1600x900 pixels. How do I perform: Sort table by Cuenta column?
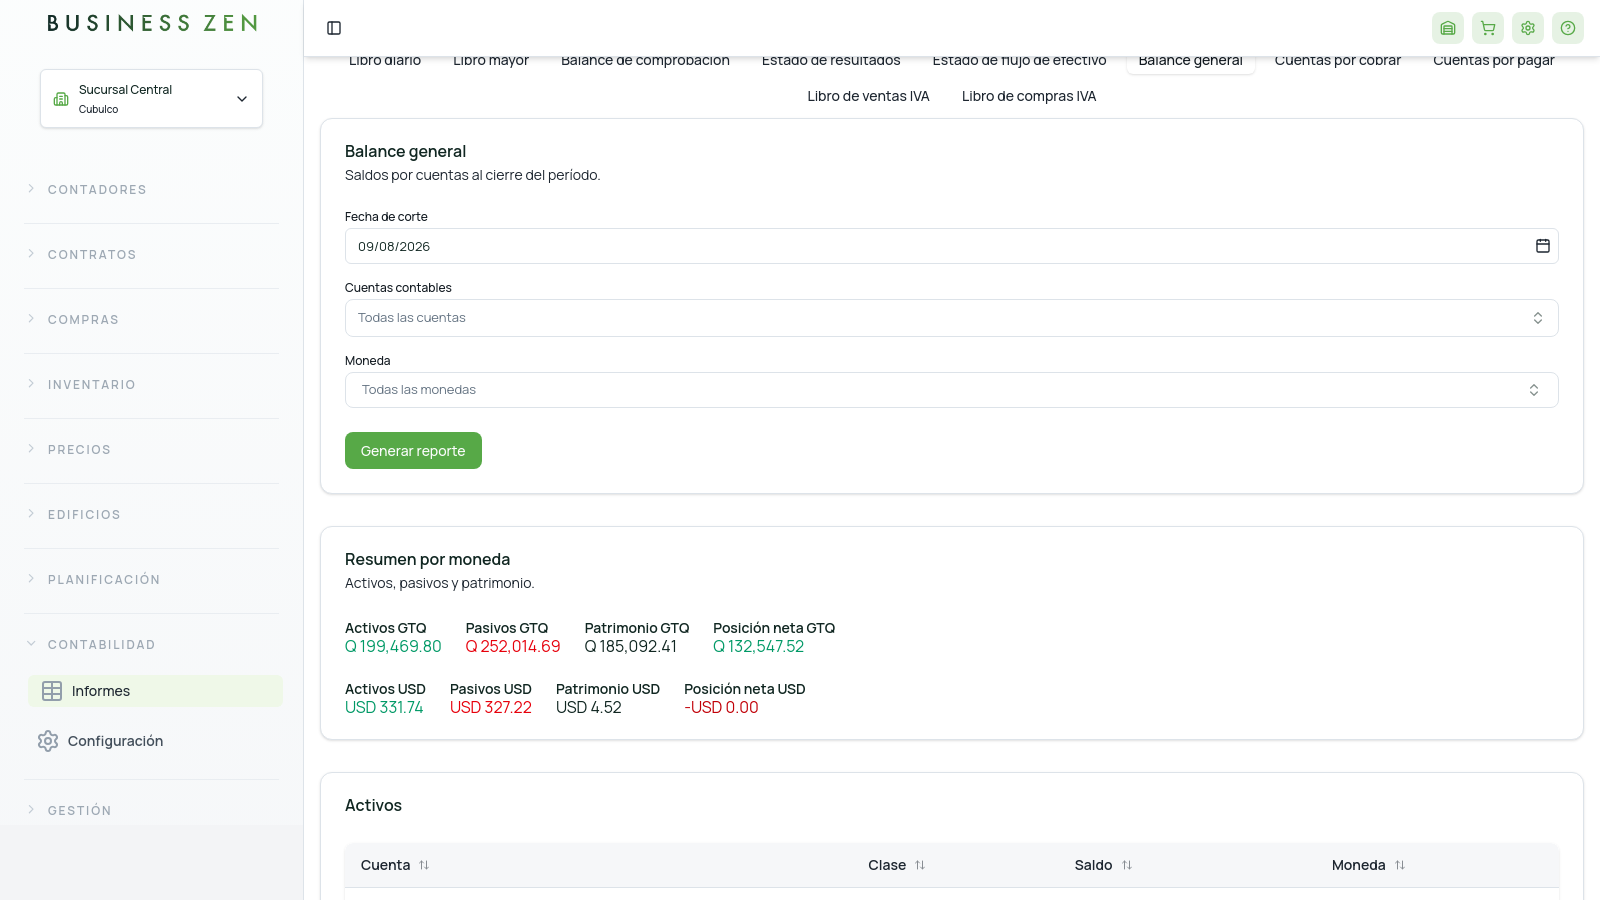[395, 865]
